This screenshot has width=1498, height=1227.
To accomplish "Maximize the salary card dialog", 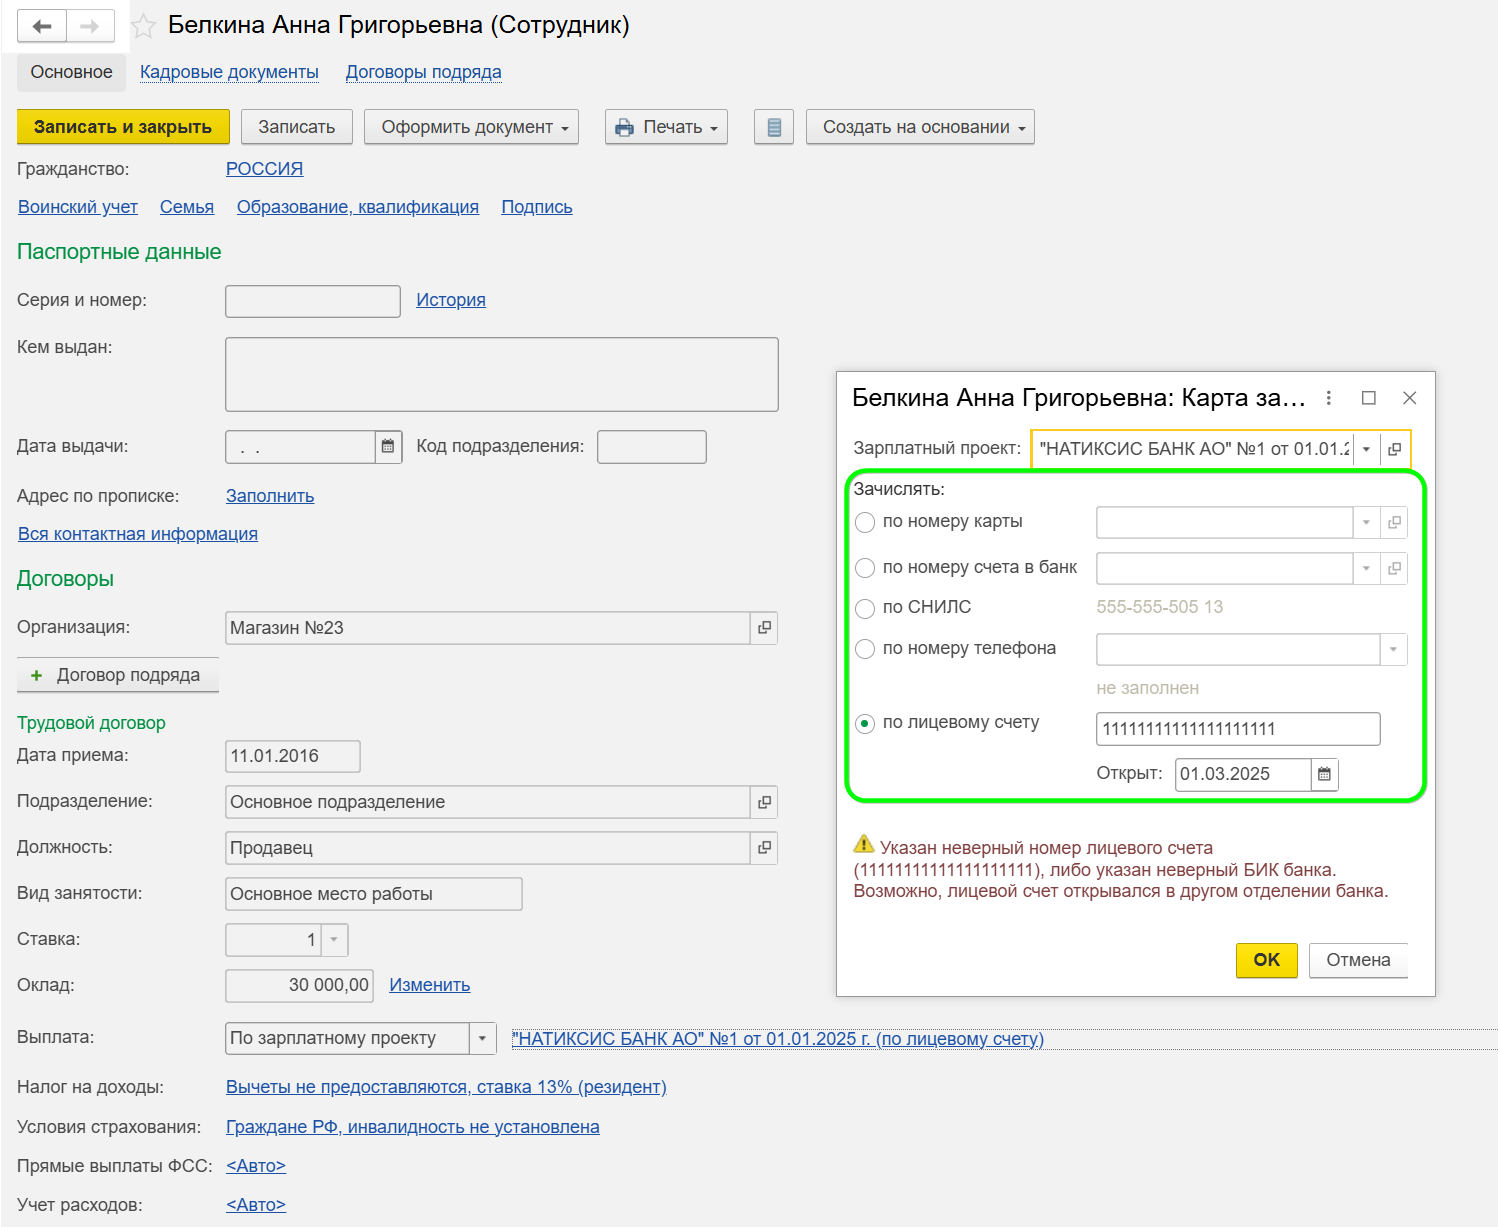I will (x=1369, y=398).
